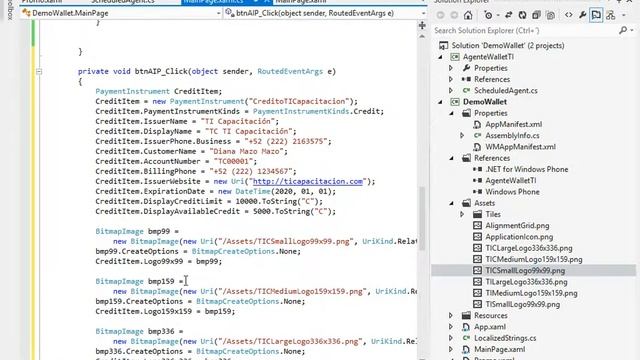The height and width of the screenshot is (360, 640).
Task: Open Solution Explorer toolbar overflow options
Action: coord(624,16)
